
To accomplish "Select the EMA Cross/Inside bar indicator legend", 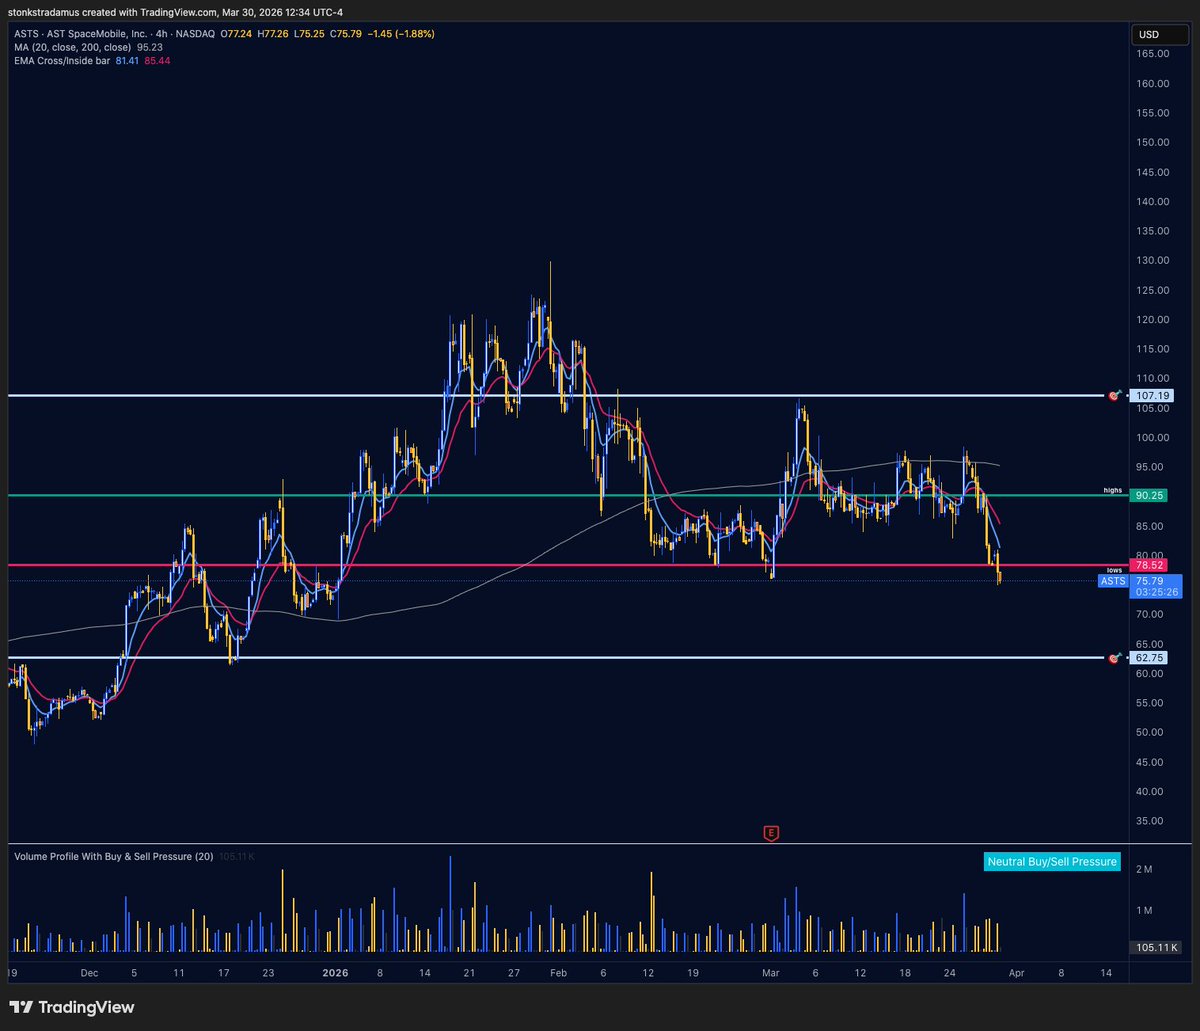I will 62,60.
